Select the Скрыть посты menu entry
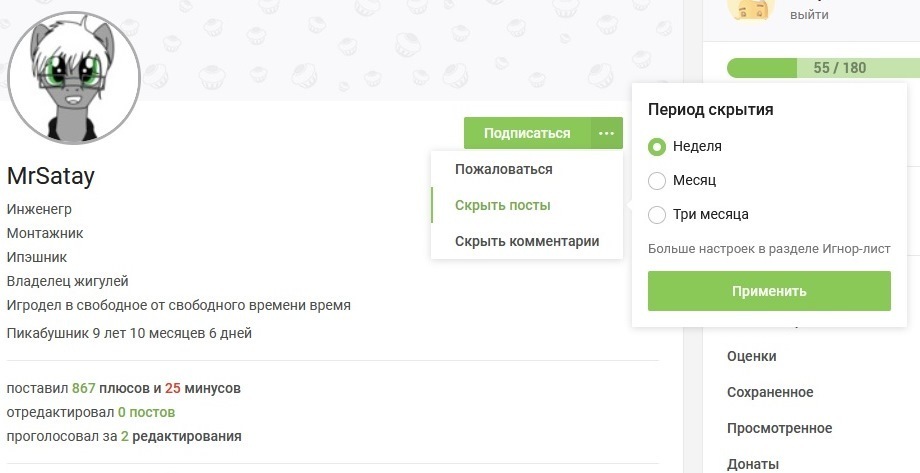This screenshot has width=920, height=473. tap(503, 205)
